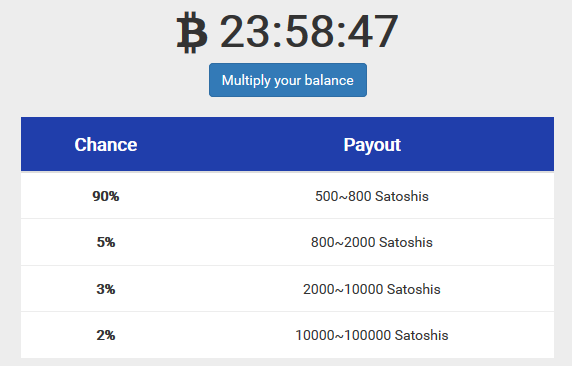Click the word balance on blue button
Viewport: 572px width, 366px height.
pos(329,80)
